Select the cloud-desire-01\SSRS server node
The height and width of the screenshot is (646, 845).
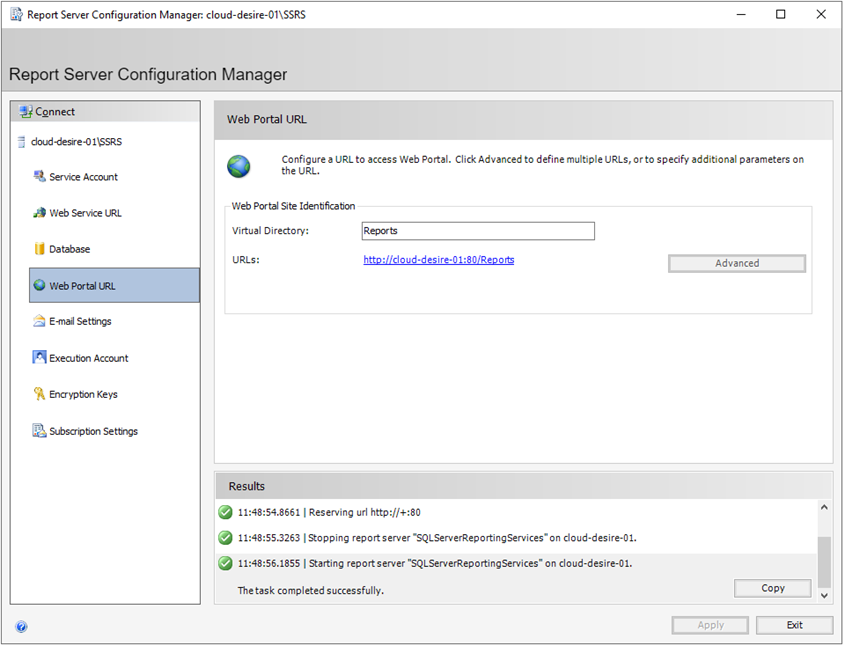[x=76, y=141]
